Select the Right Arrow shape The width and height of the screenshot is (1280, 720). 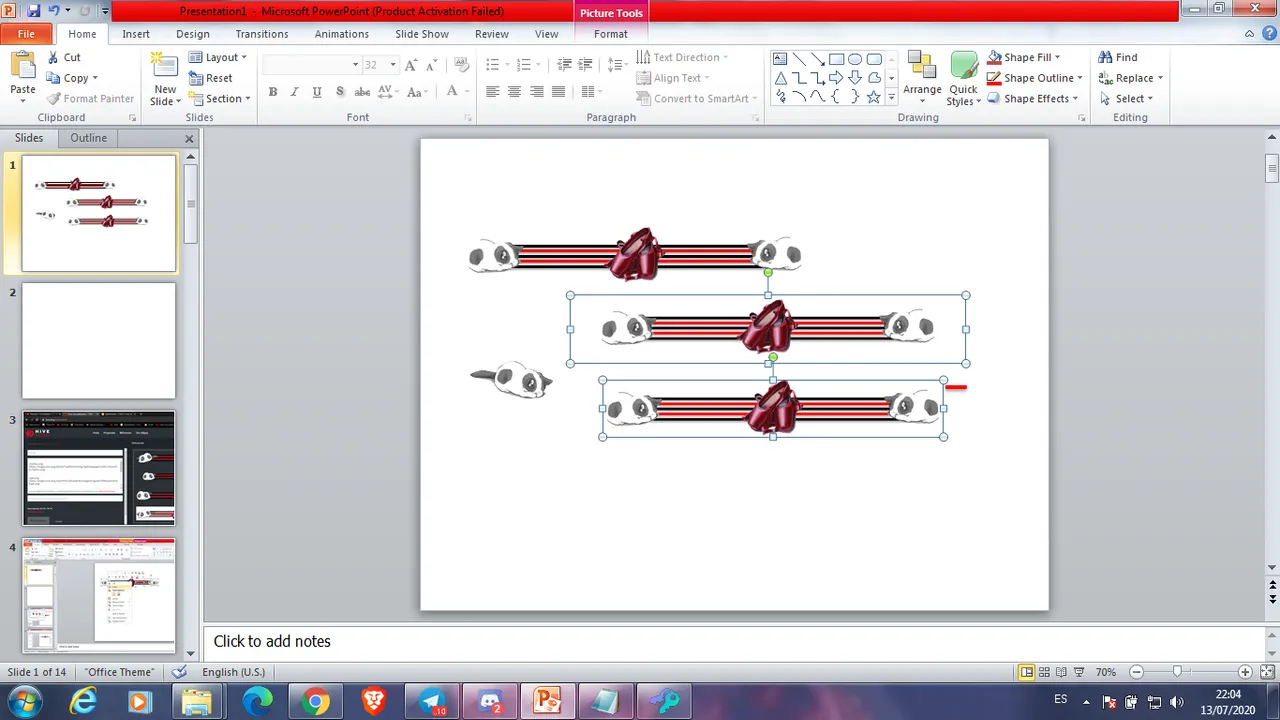[x=836, y=78]
